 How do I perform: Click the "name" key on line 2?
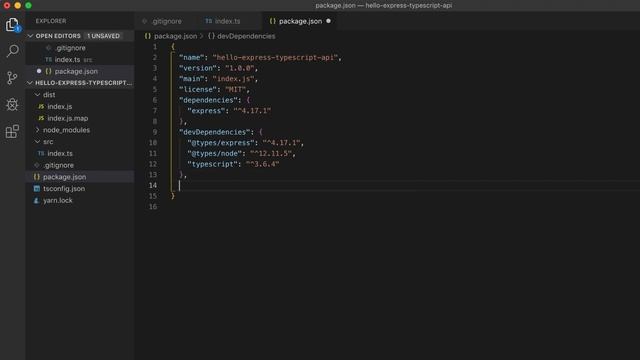pyautogui.click(x=192, y=58)
